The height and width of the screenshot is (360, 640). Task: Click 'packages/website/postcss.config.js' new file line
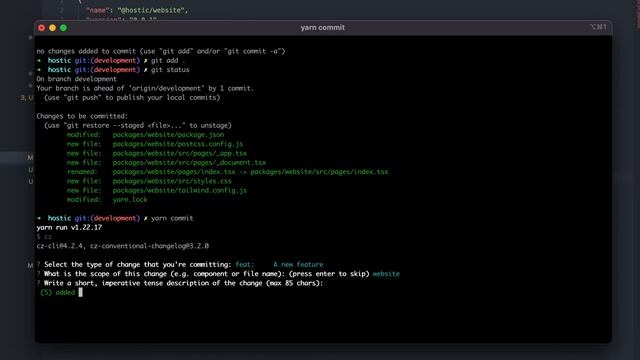tap(155, 144)
